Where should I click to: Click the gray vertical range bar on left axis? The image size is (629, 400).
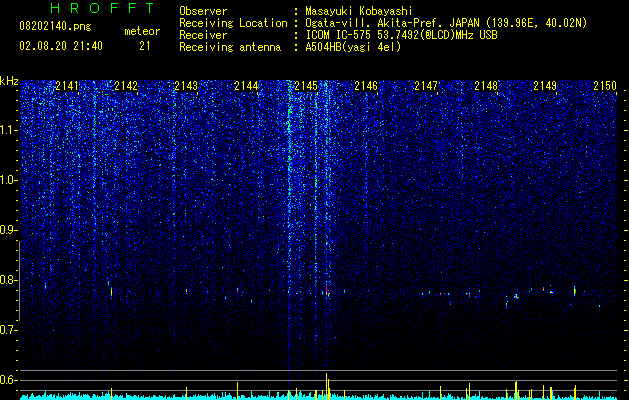[x=19, y=281]
